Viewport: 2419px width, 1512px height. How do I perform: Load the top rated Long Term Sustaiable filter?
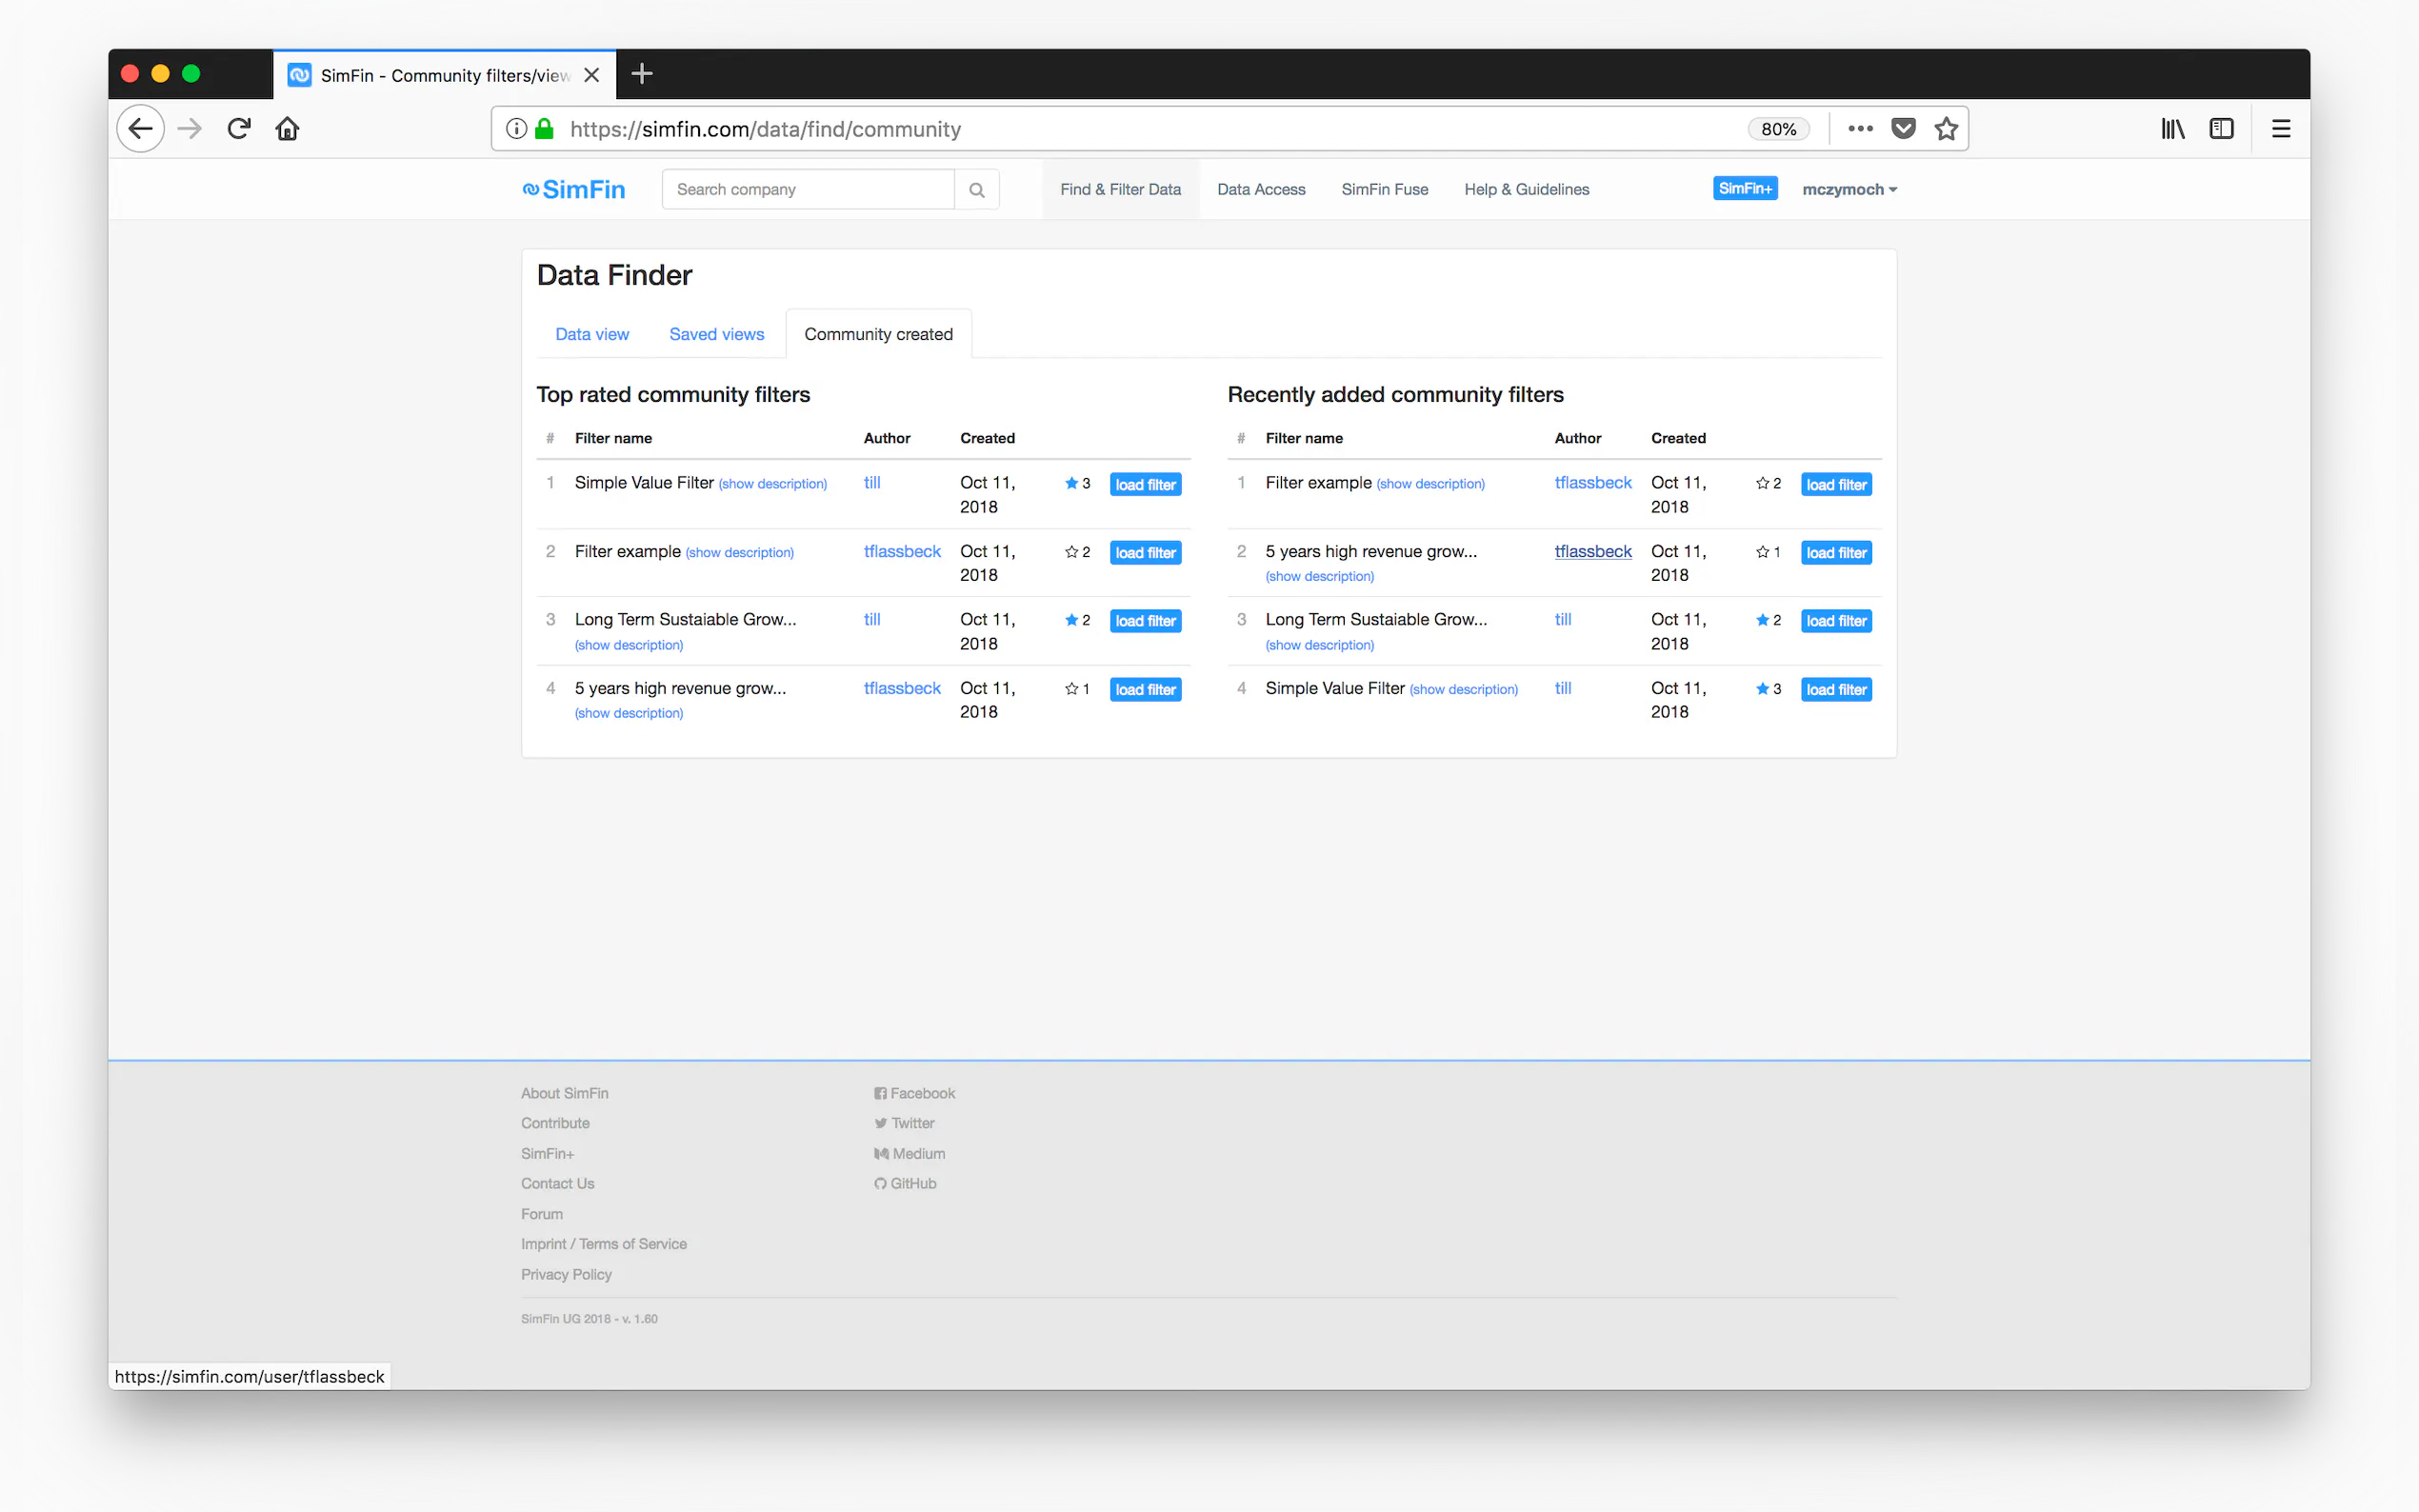point(1145,621)
